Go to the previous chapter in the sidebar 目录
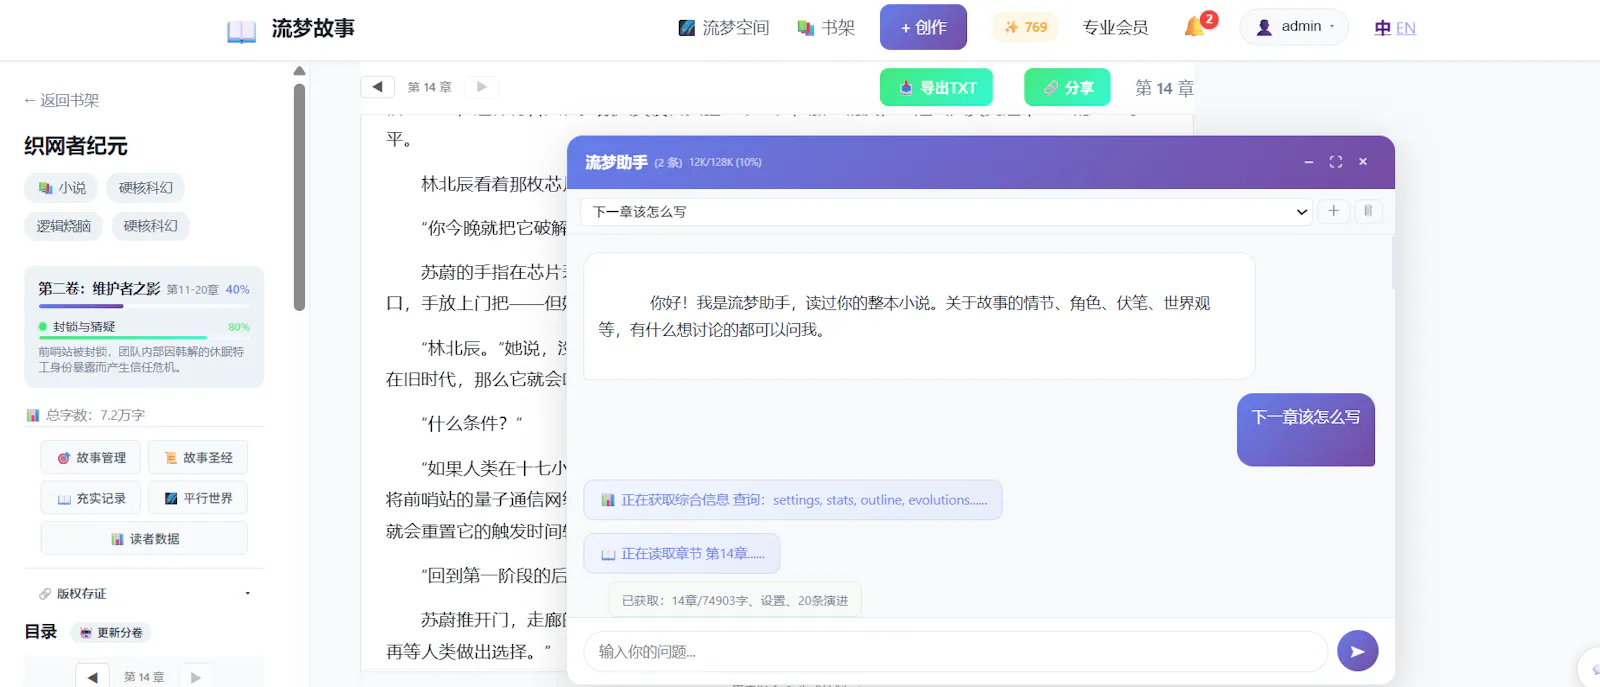The width and height of the screenshot is (1600, 687). coord(92,677)
